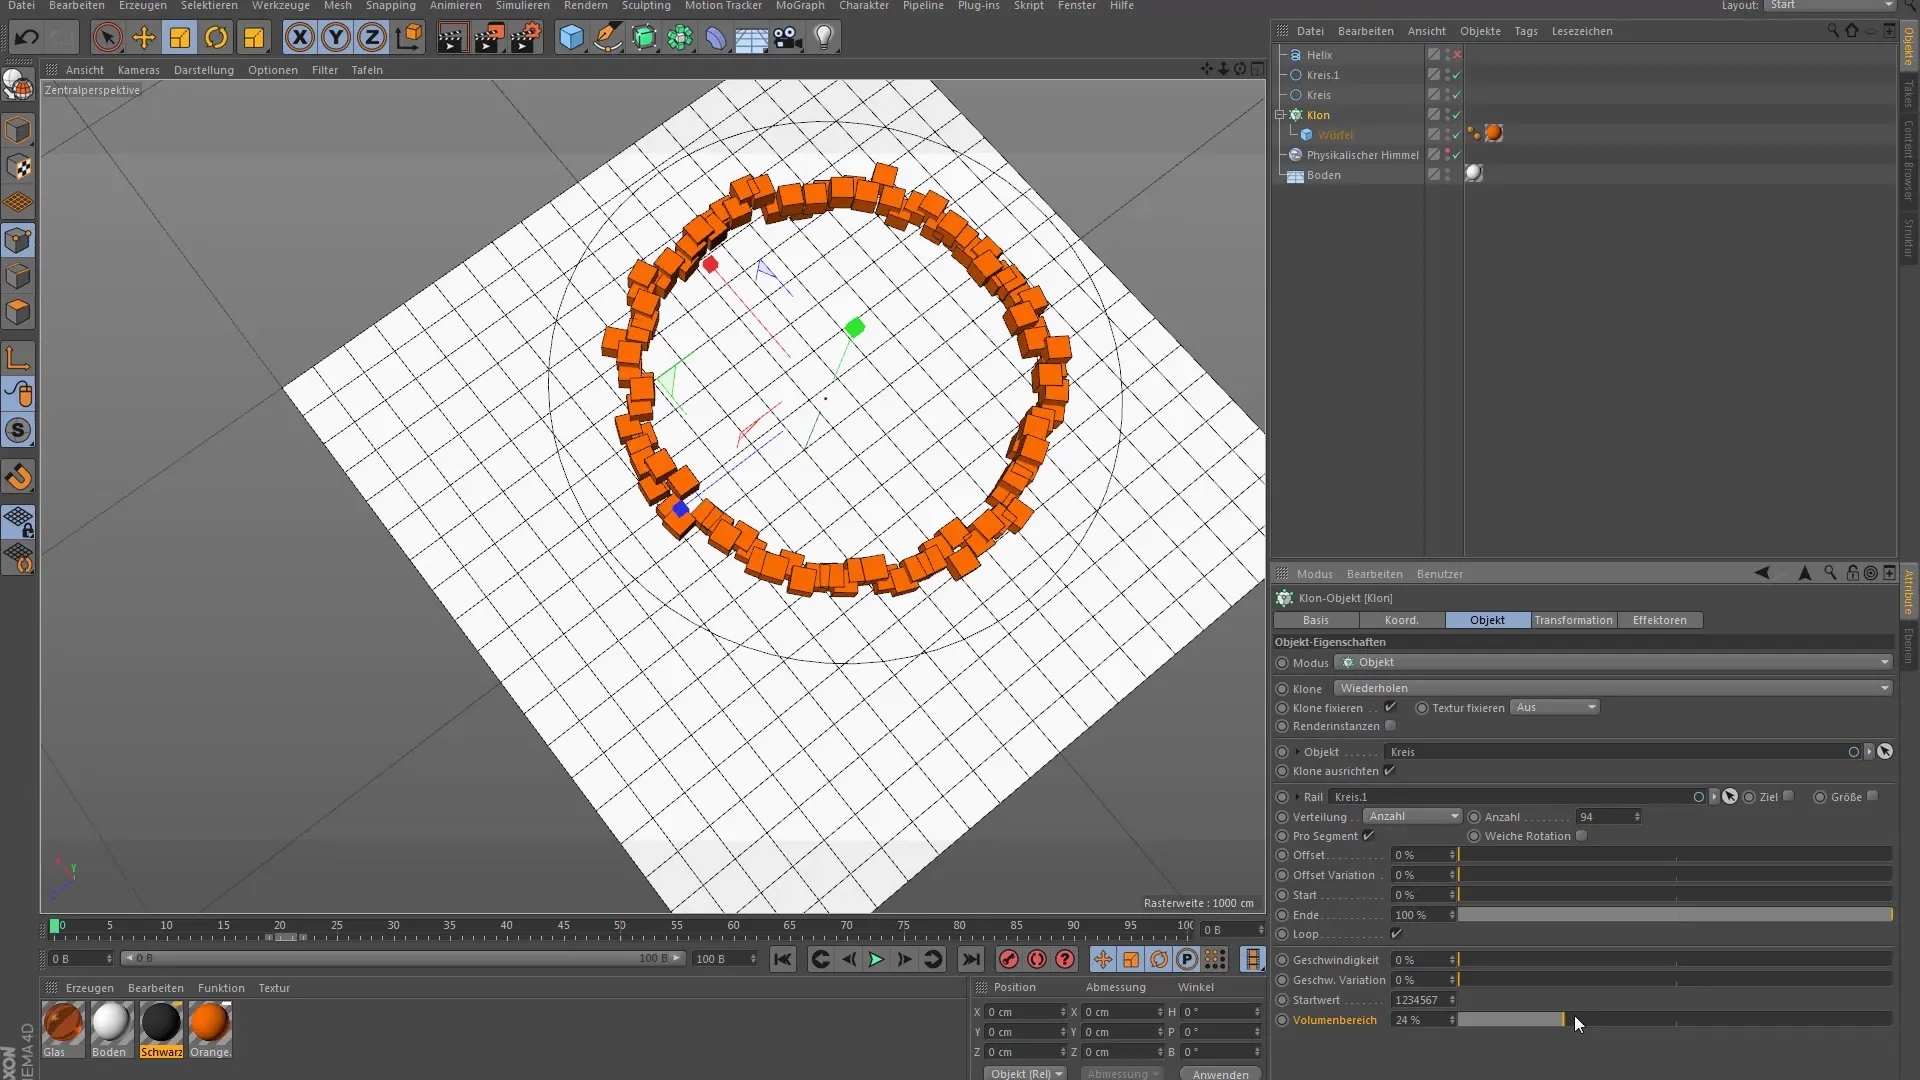Toggle Klone fixieren checkbox
Viewport: 1920px width, 1080px height.
pyautogui.click(x=1390, y=707)
